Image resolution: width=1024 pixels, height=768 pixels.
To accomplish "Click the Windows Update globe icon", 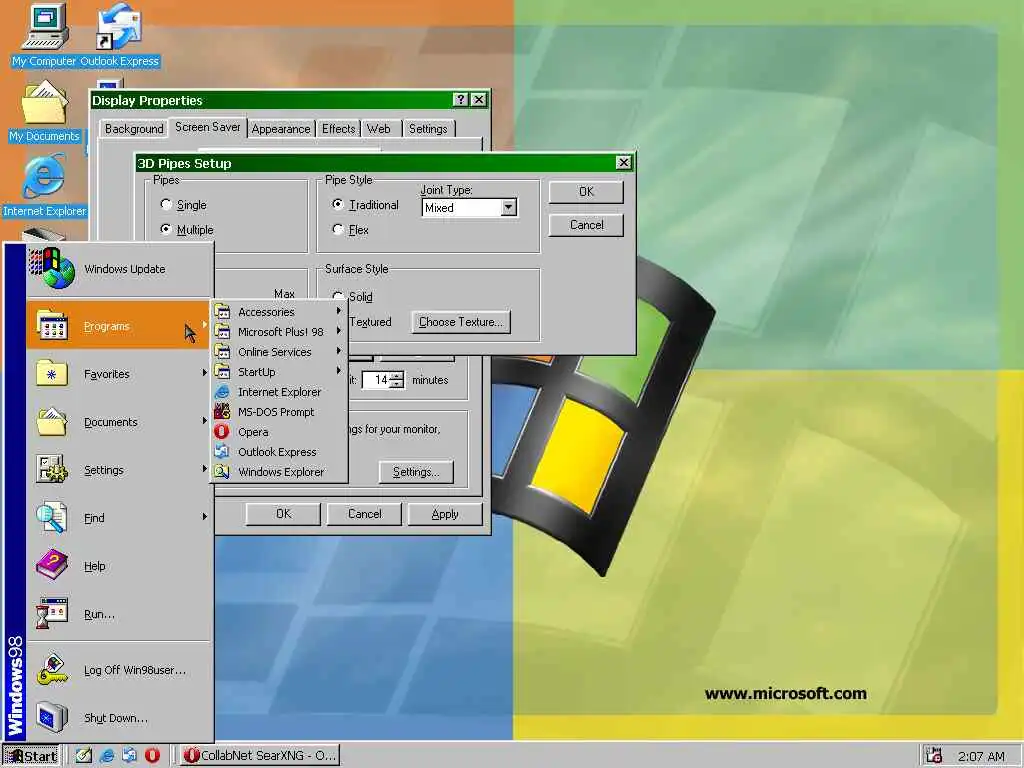I will [x=52, y=268].
